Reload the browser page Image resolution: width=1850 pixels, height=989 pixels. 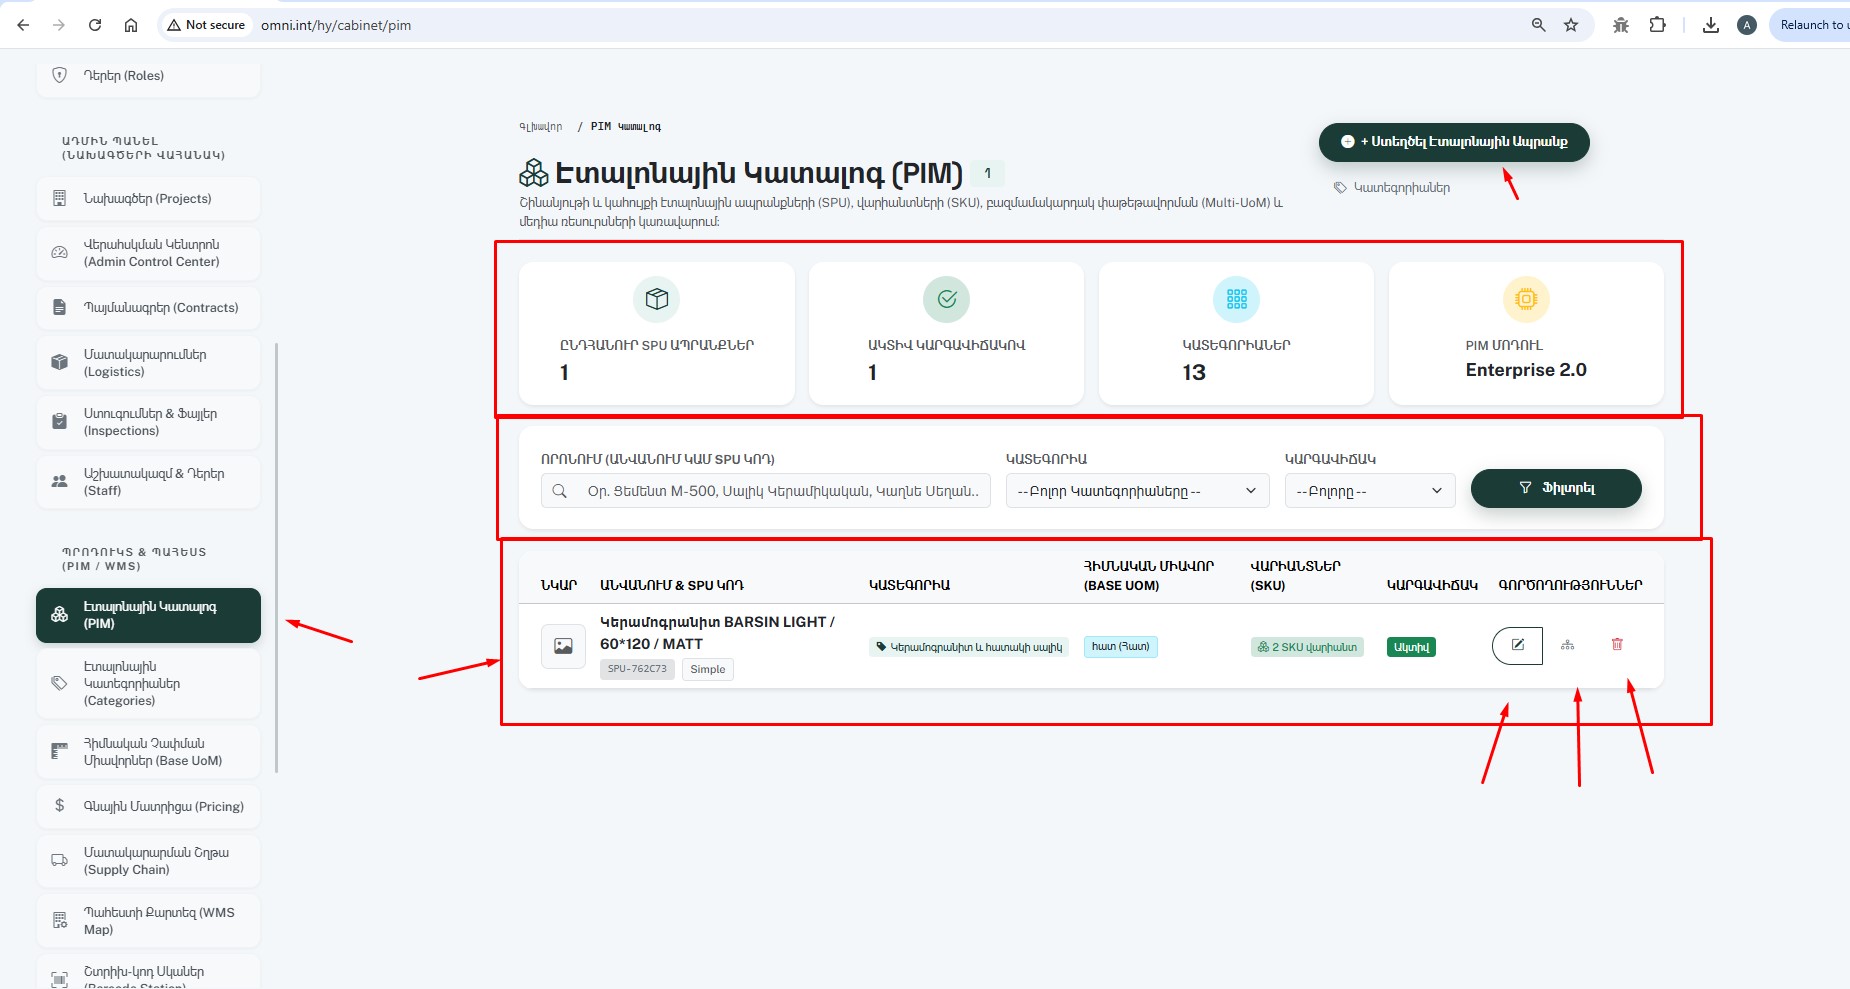pyautogui.click(x=95, y=25)
